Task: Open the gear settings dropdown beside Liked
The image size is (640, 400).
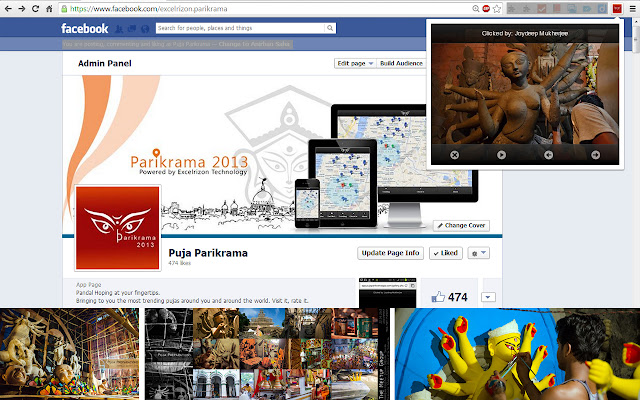Action: pyautogui.click(x=478, y=253)
